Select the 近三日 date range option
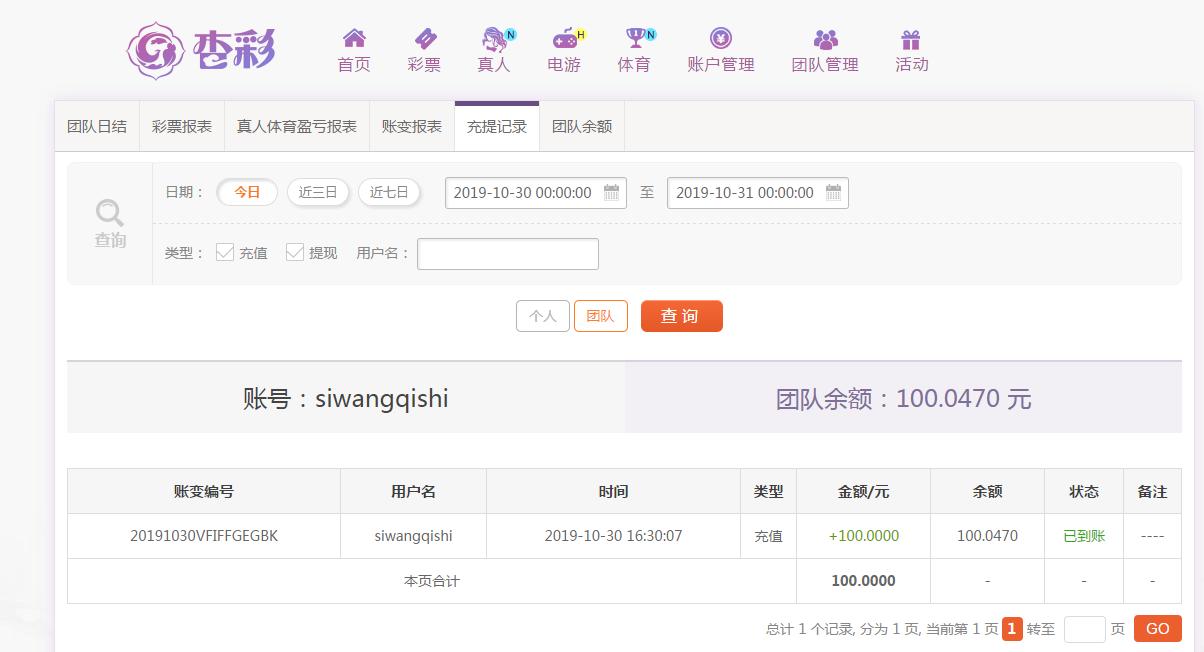Viewport: 1204px width, 652px height. [x=319, y=192]
